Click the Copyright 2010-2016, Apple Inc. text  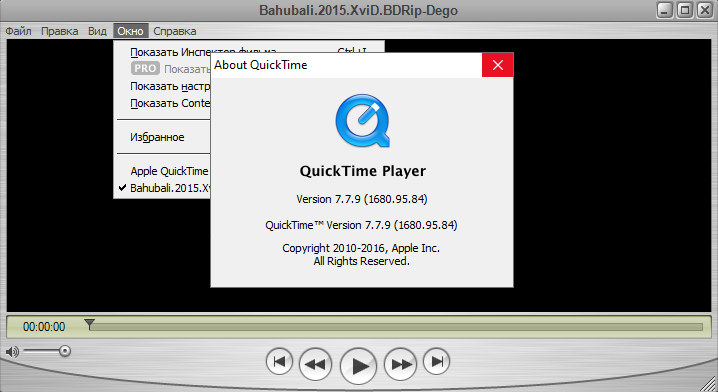361,248
